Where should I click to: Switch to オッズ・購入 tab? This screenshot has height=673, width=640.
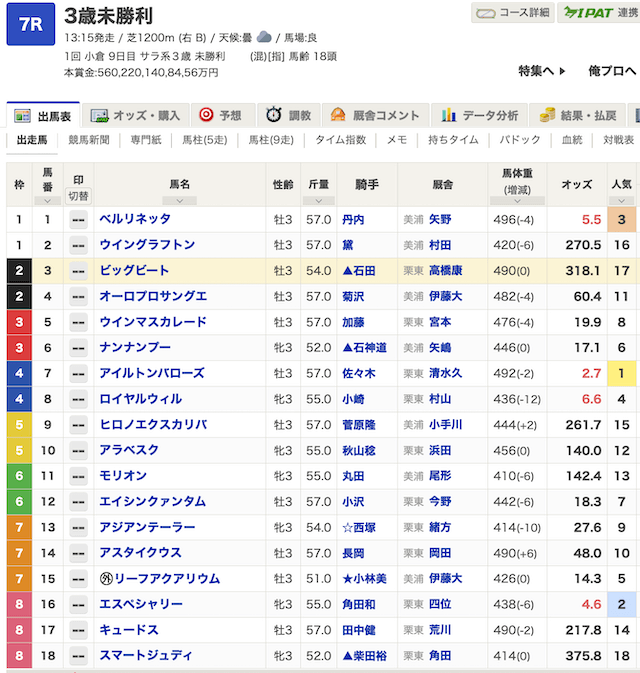[x=136, y=116]
